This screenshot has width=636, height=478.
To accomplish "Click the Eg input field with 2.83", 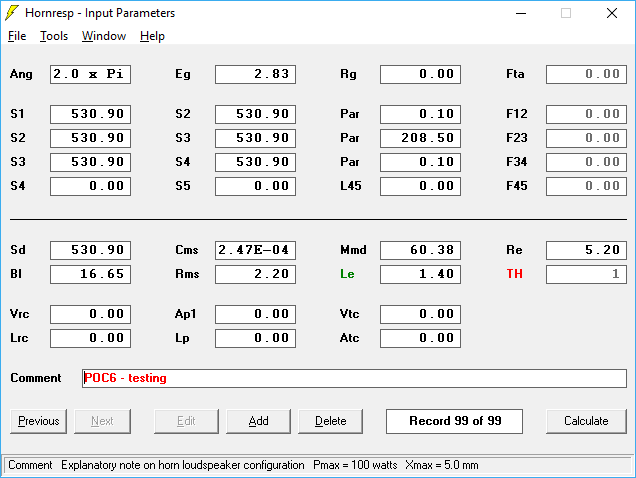I will pyautogui.click(x=255, y=74).
